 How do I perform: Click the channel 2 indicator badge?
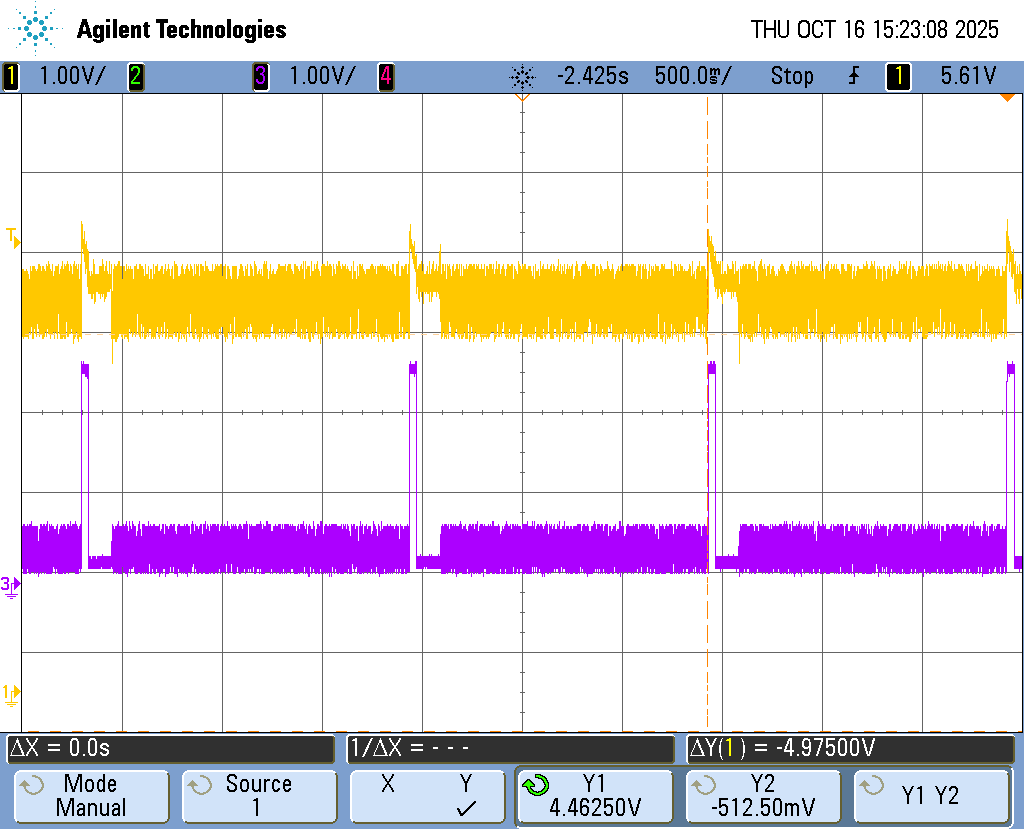coord(136,76)
